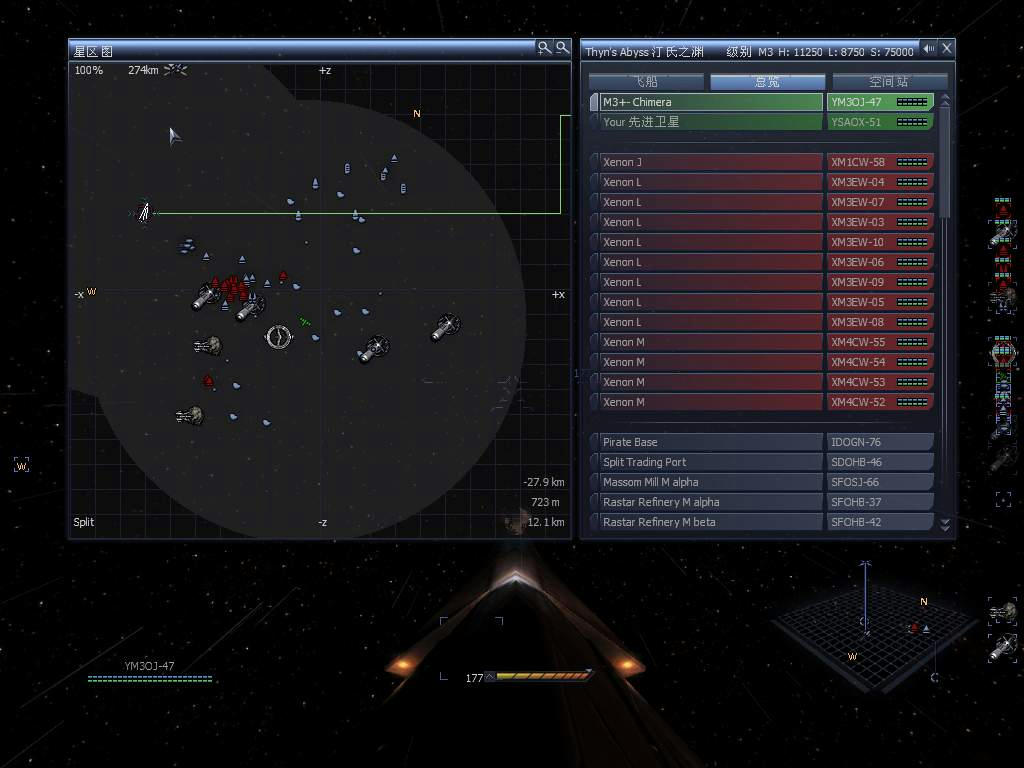Highlight the Xenon L row XM3EW-08
Image resolution: width=1024 pixels, height=768 pixels.
coord(761,322)
